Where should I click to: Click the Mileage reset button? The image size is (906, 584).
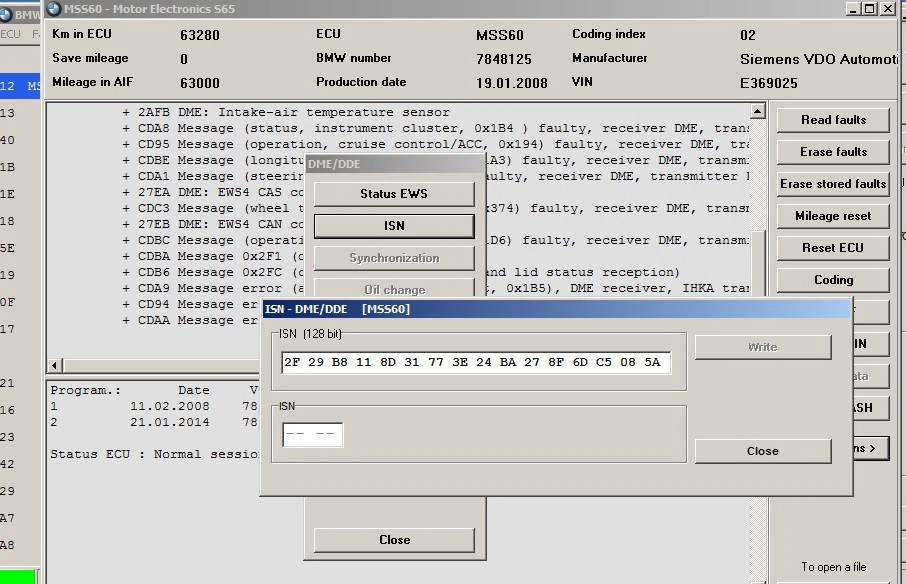point(833,216)
